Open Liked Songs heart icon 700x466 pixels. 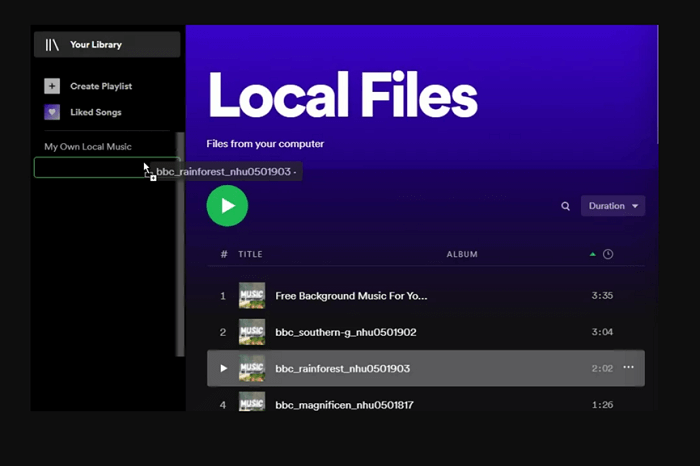pyautogui.click(x=52, y=113)
